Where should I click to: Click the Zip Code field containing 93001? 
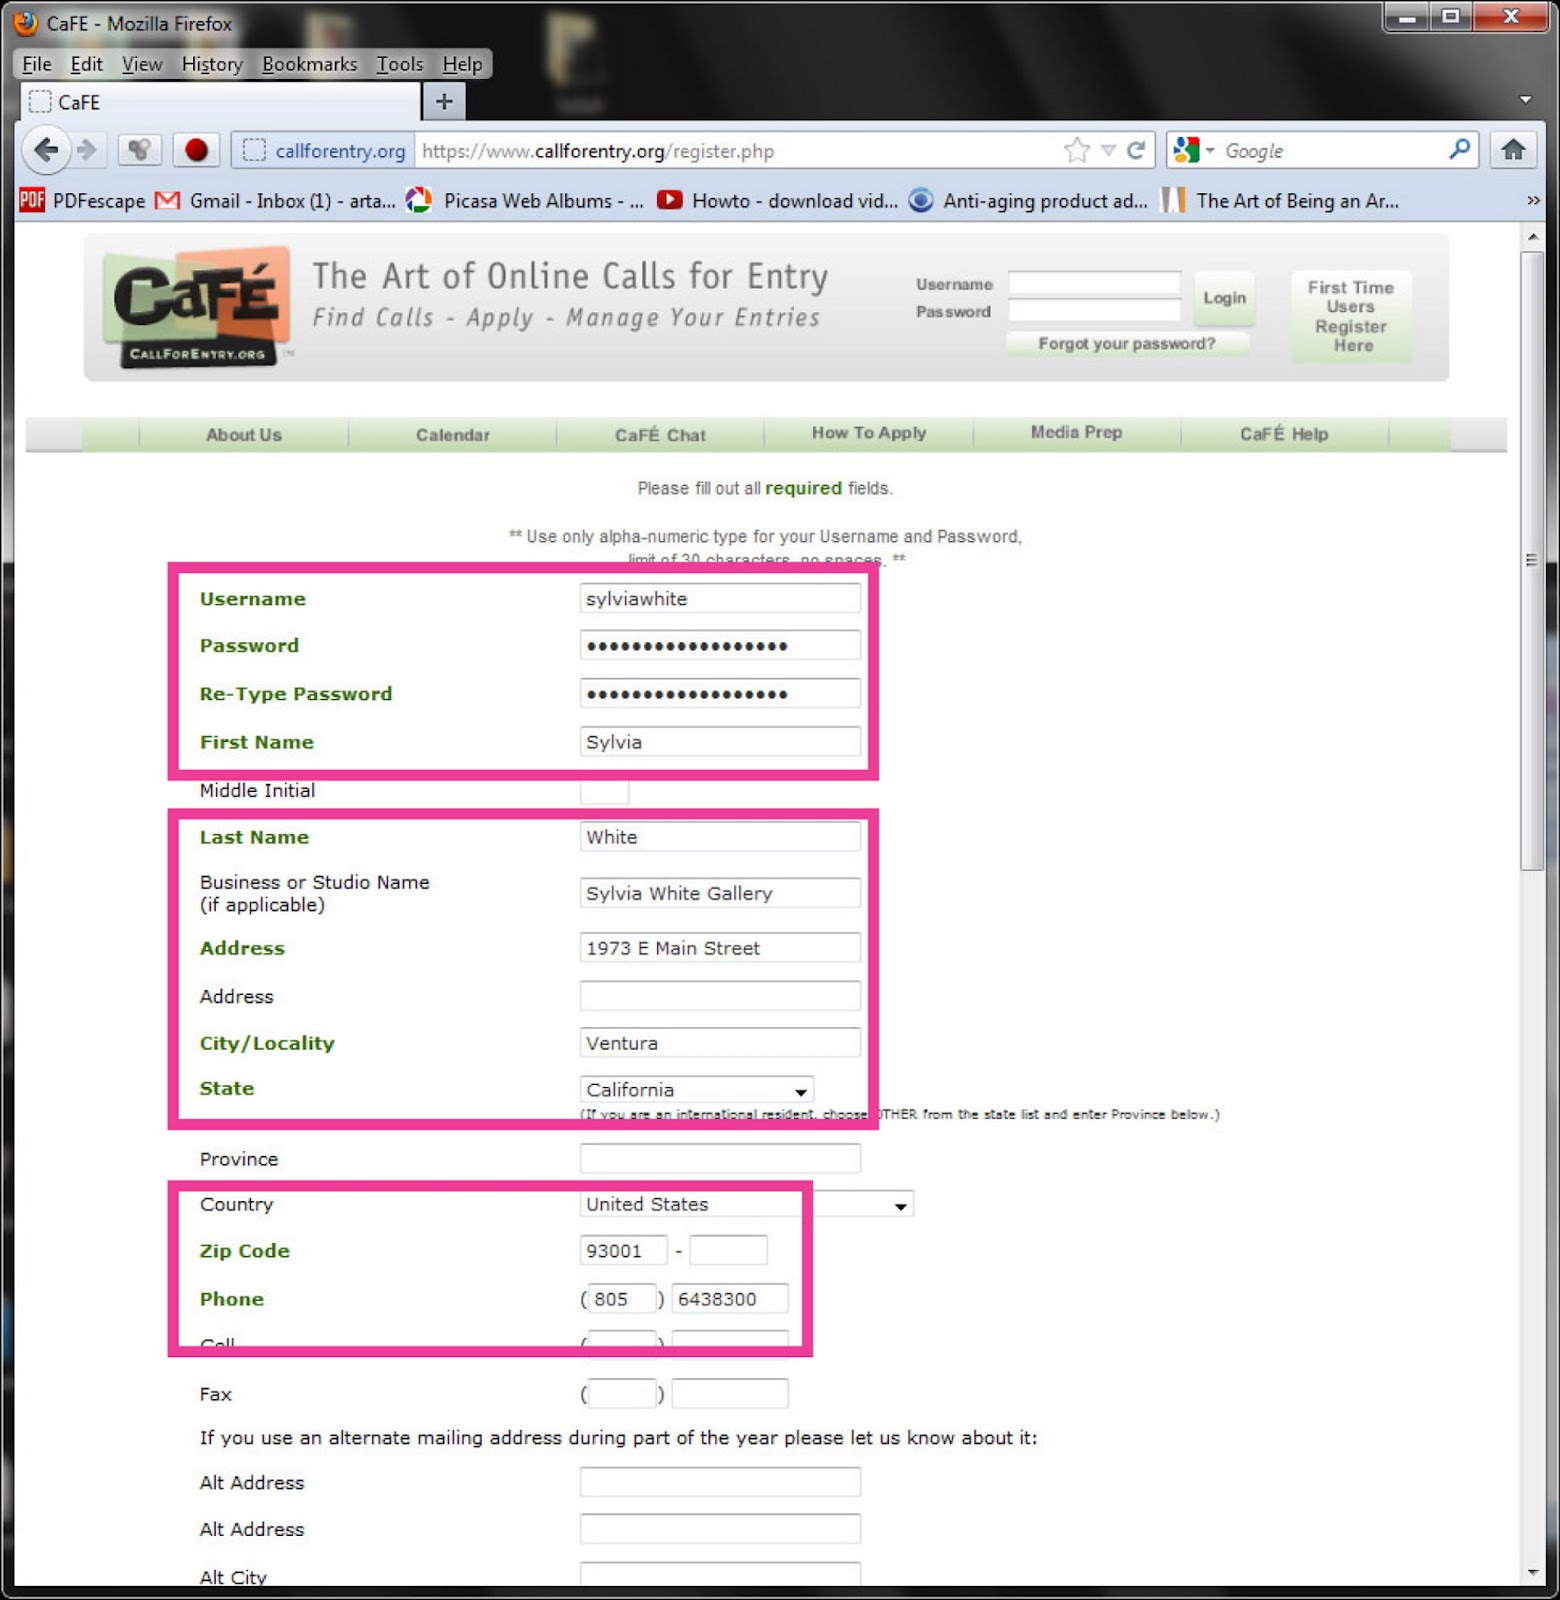click(x=624, y=1251)
